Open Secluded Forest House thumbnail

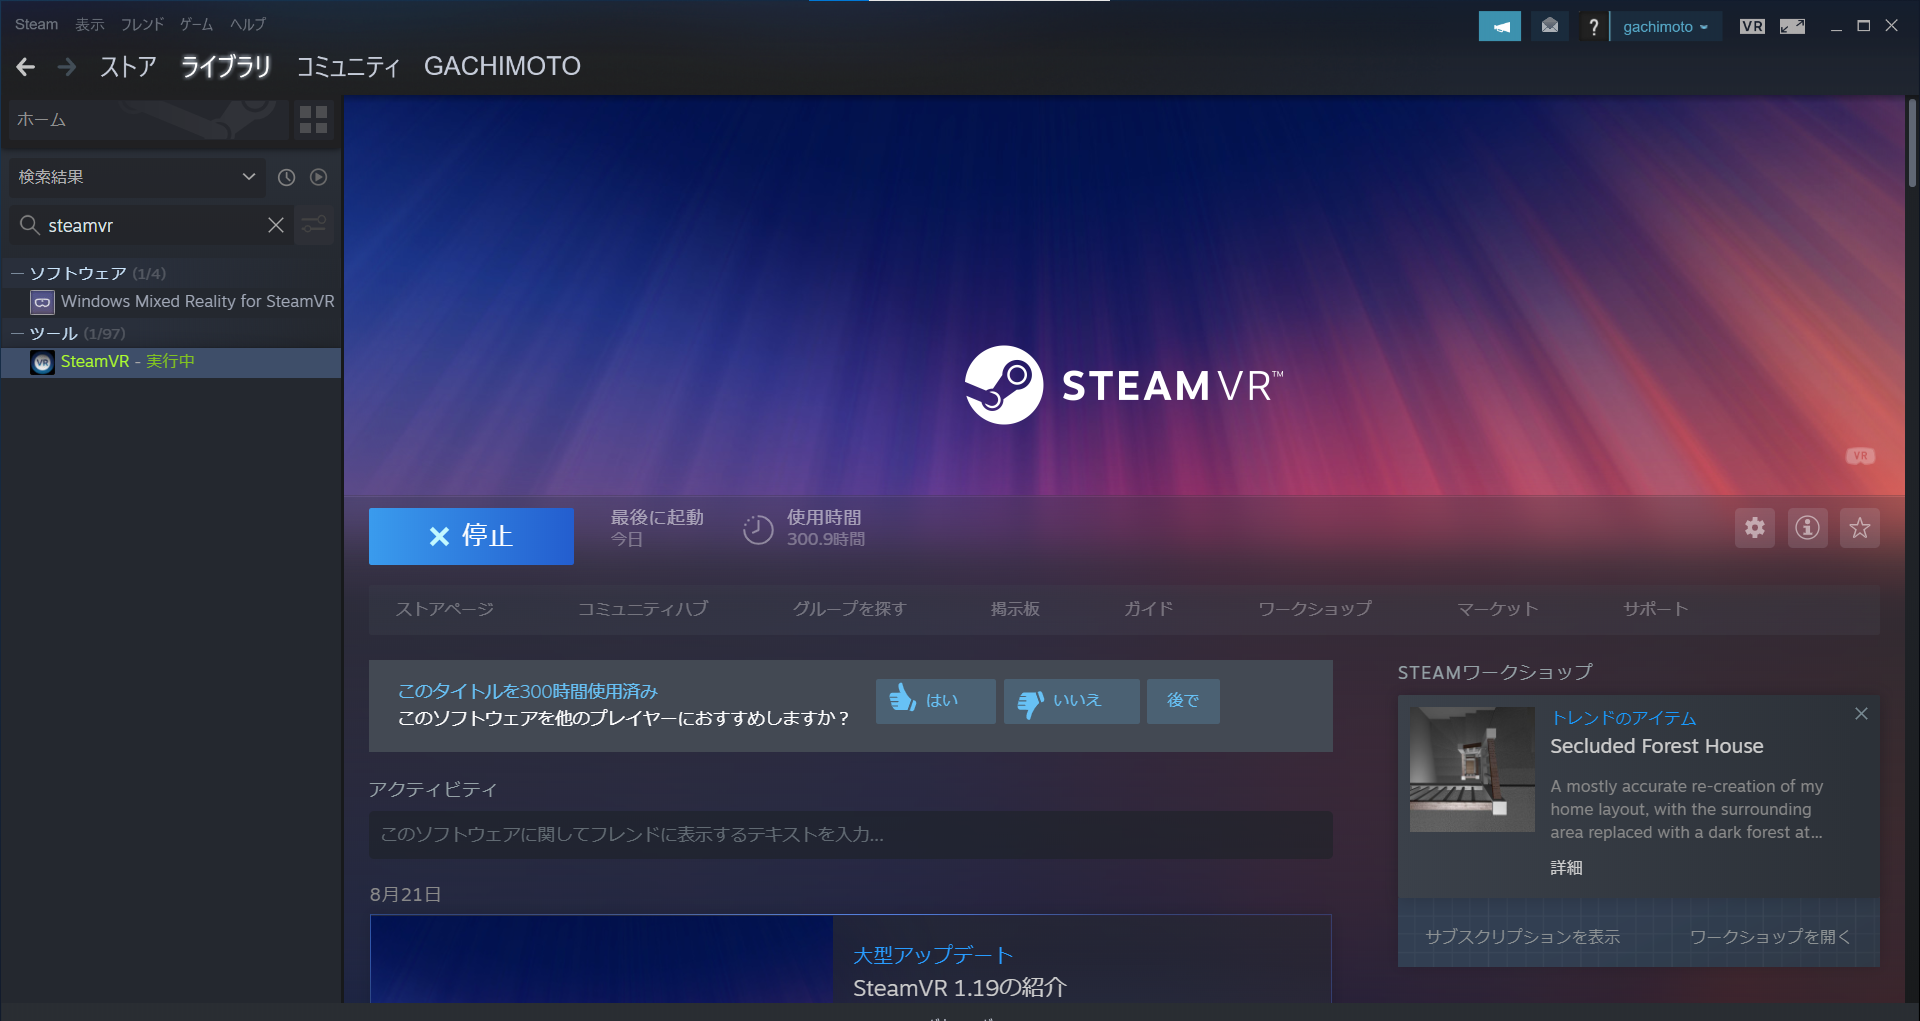coord(1472,769)
